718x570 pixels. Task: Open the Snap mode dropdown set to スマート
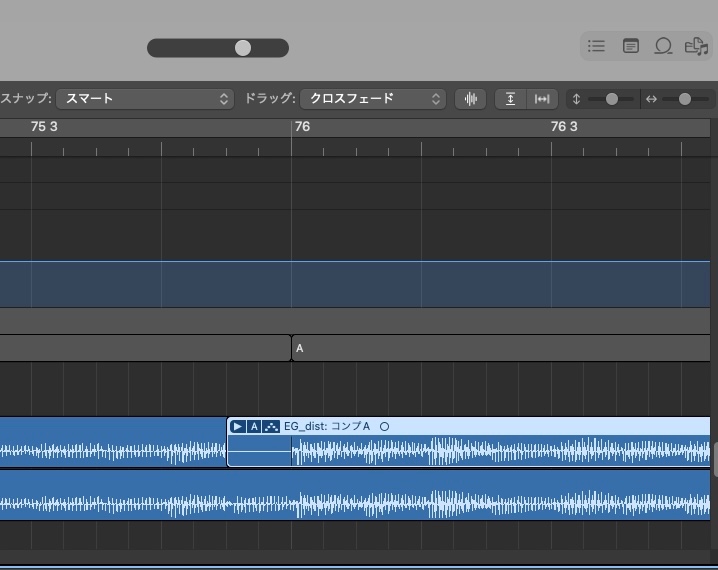[145, 99]
